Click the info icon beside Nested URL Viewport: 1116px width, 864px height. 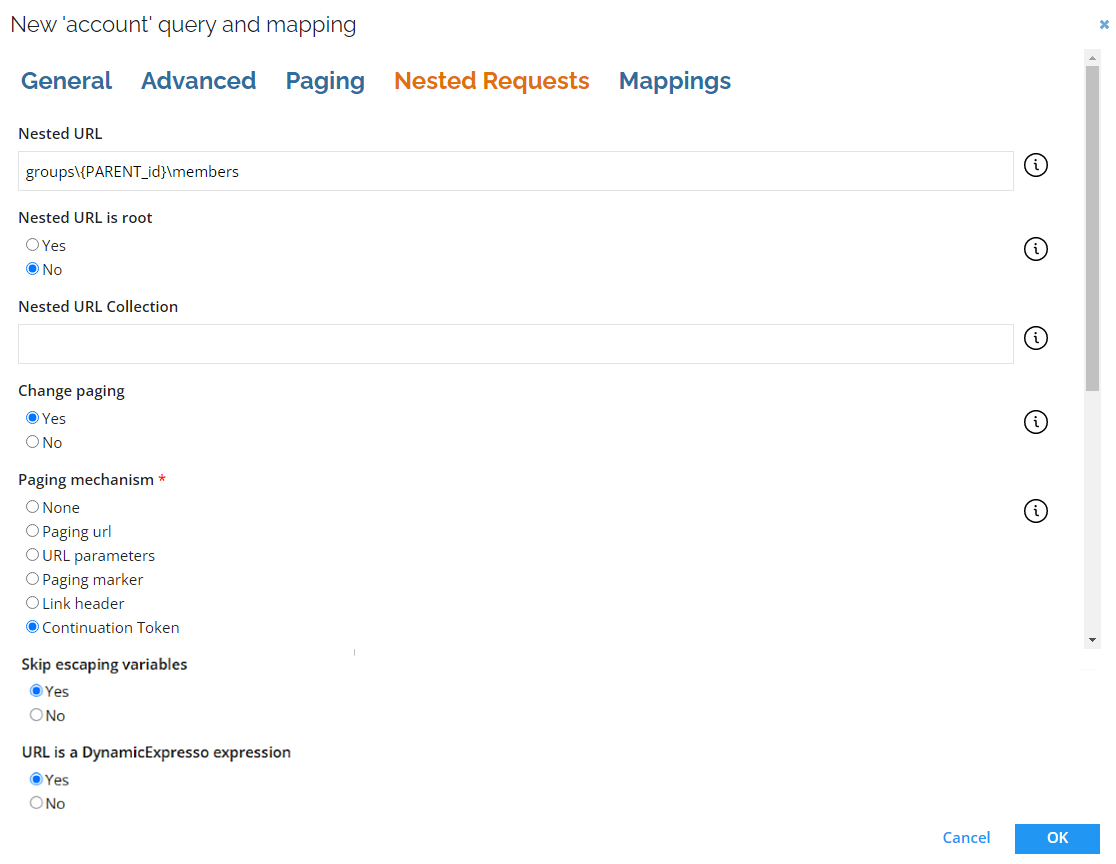1036,165
